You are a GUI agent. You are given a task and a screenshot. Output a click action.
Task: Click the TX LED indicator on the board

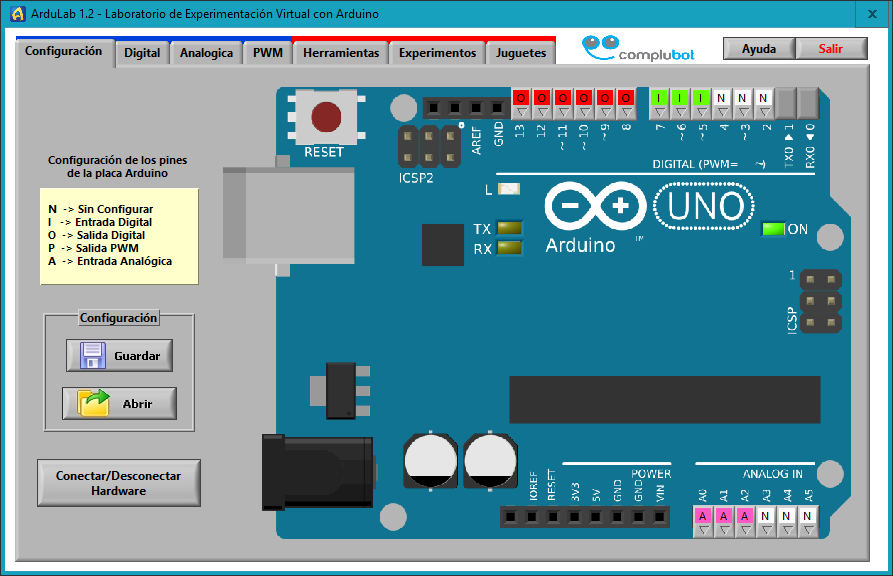click(x=509, y=228)
